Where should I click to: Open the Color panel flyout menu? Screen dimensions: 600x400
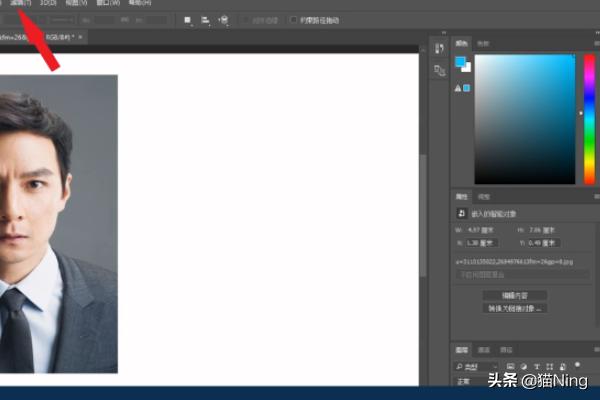[597, 44]
